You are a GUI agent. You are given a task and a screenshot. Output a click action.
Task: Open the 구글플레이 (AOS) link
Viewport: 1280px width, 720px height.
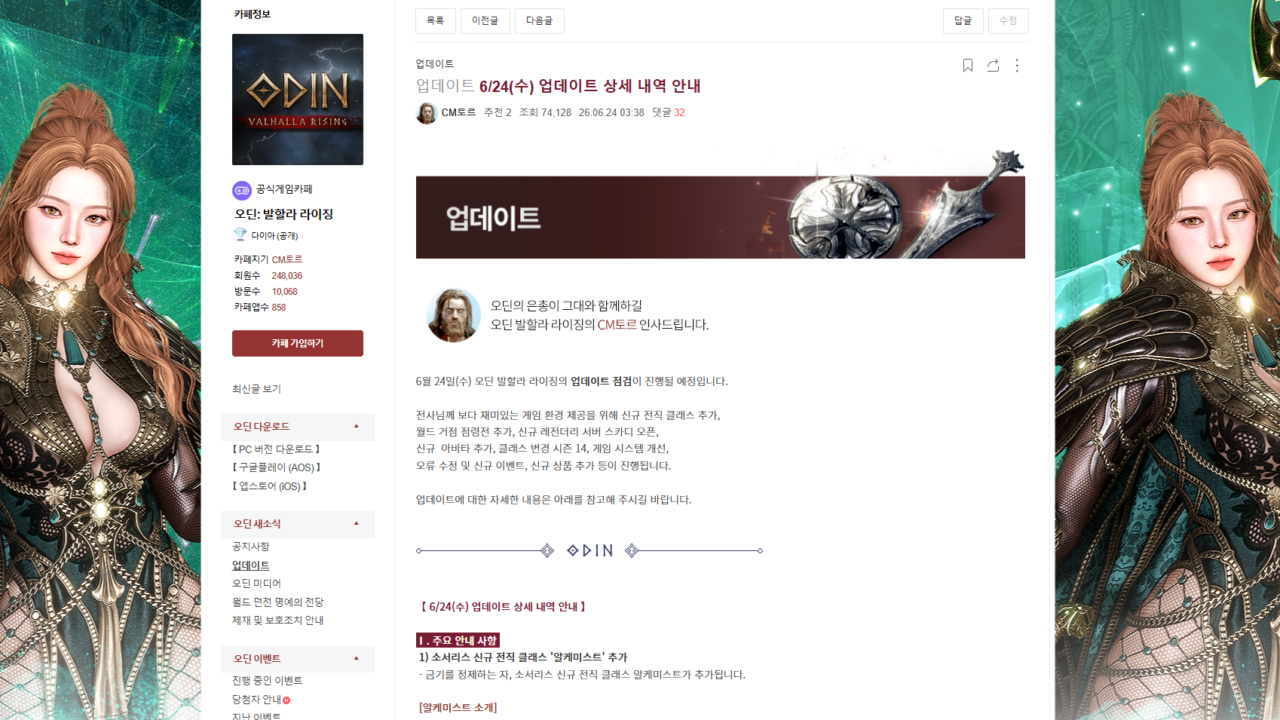[276, 468]
